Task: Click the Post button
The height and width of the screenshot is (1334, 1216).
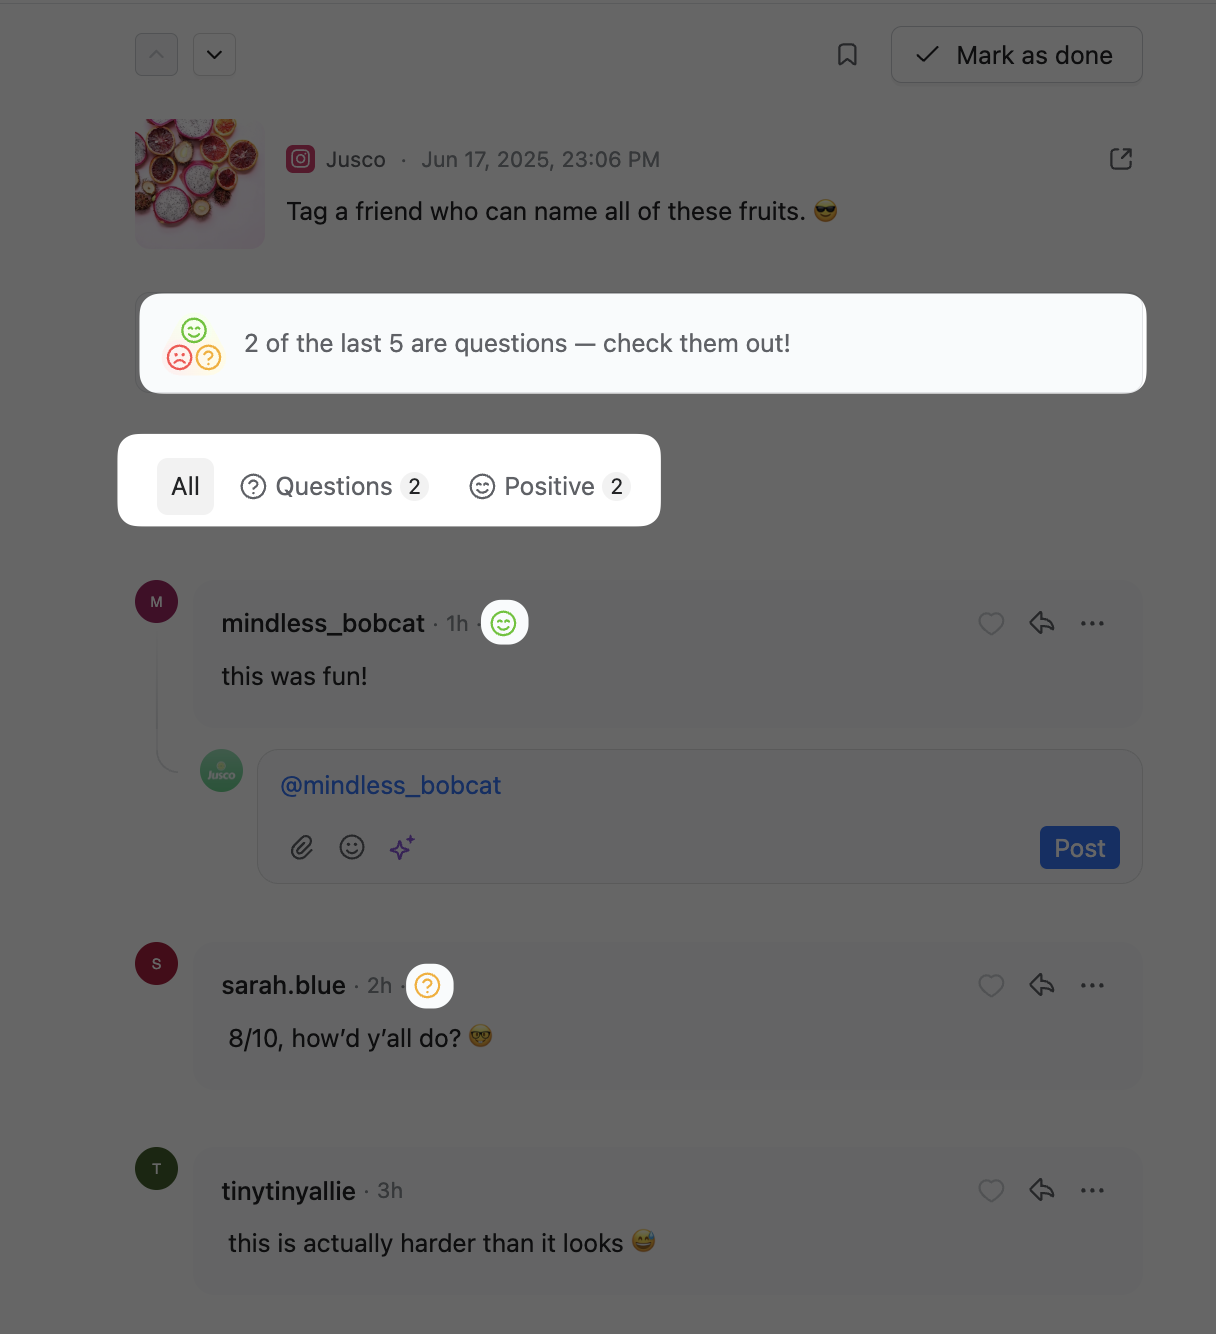Action: 1079,848
